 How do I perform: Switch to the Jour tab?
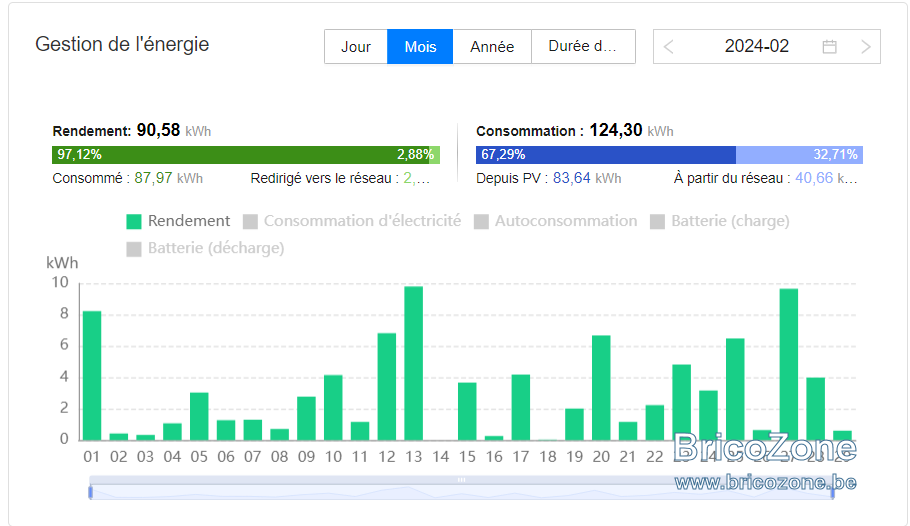click(356, 46)
